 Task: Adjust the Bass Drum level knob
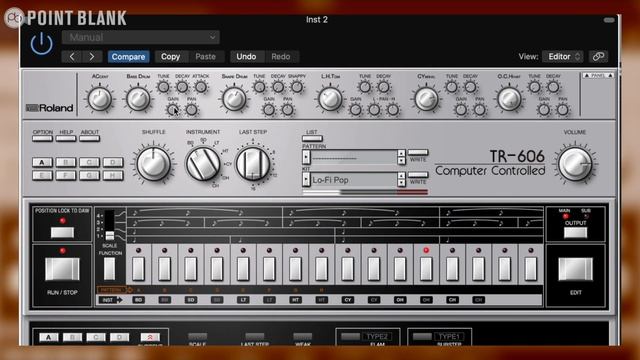[138, 98]
